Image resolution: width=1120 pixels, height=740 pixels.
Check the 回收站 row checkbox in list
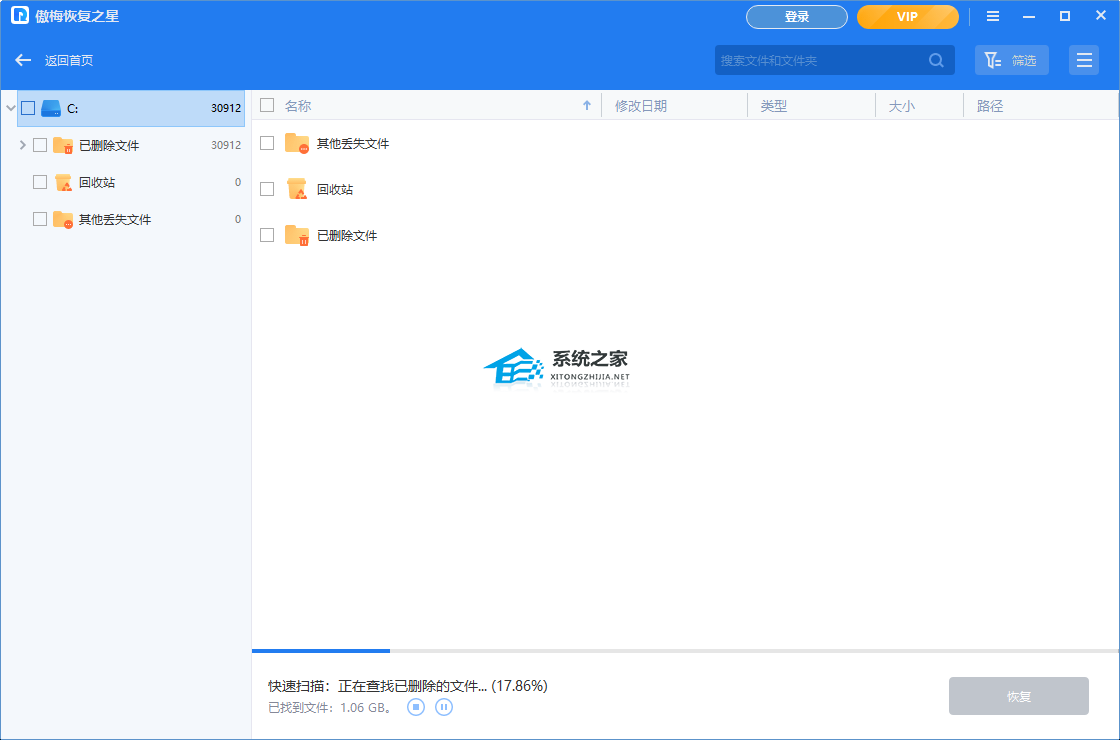[x=267, y=189]
